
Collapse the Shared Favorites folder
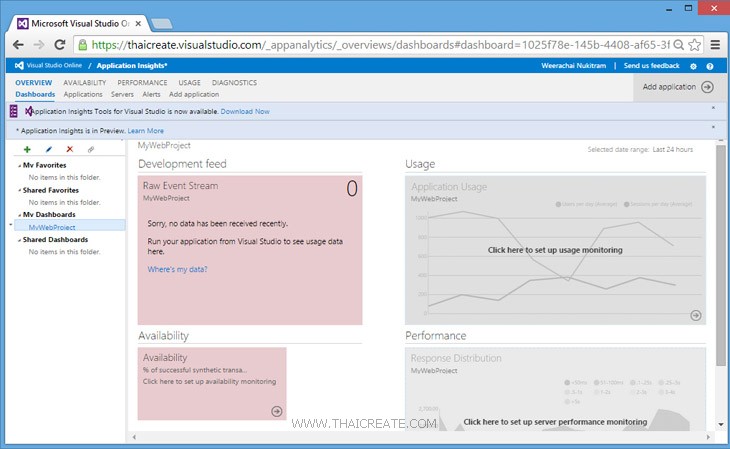pos(19,190)
